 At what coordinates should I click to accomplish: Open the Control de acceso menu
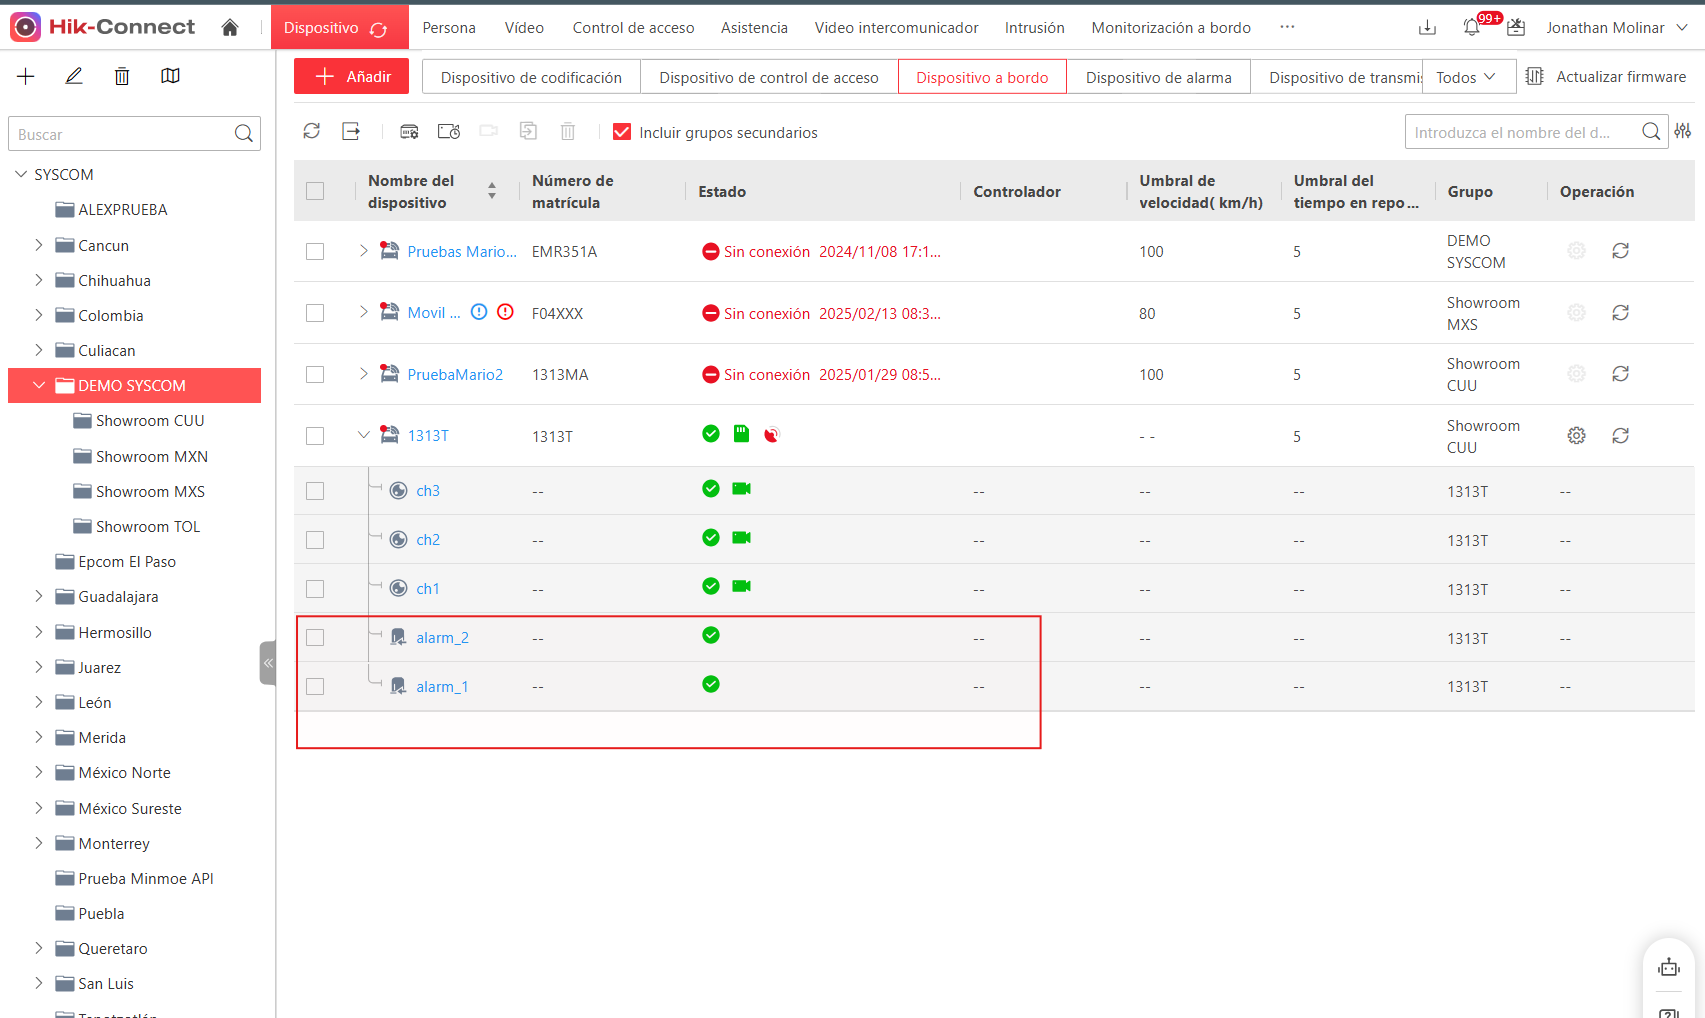pos(633,28)
